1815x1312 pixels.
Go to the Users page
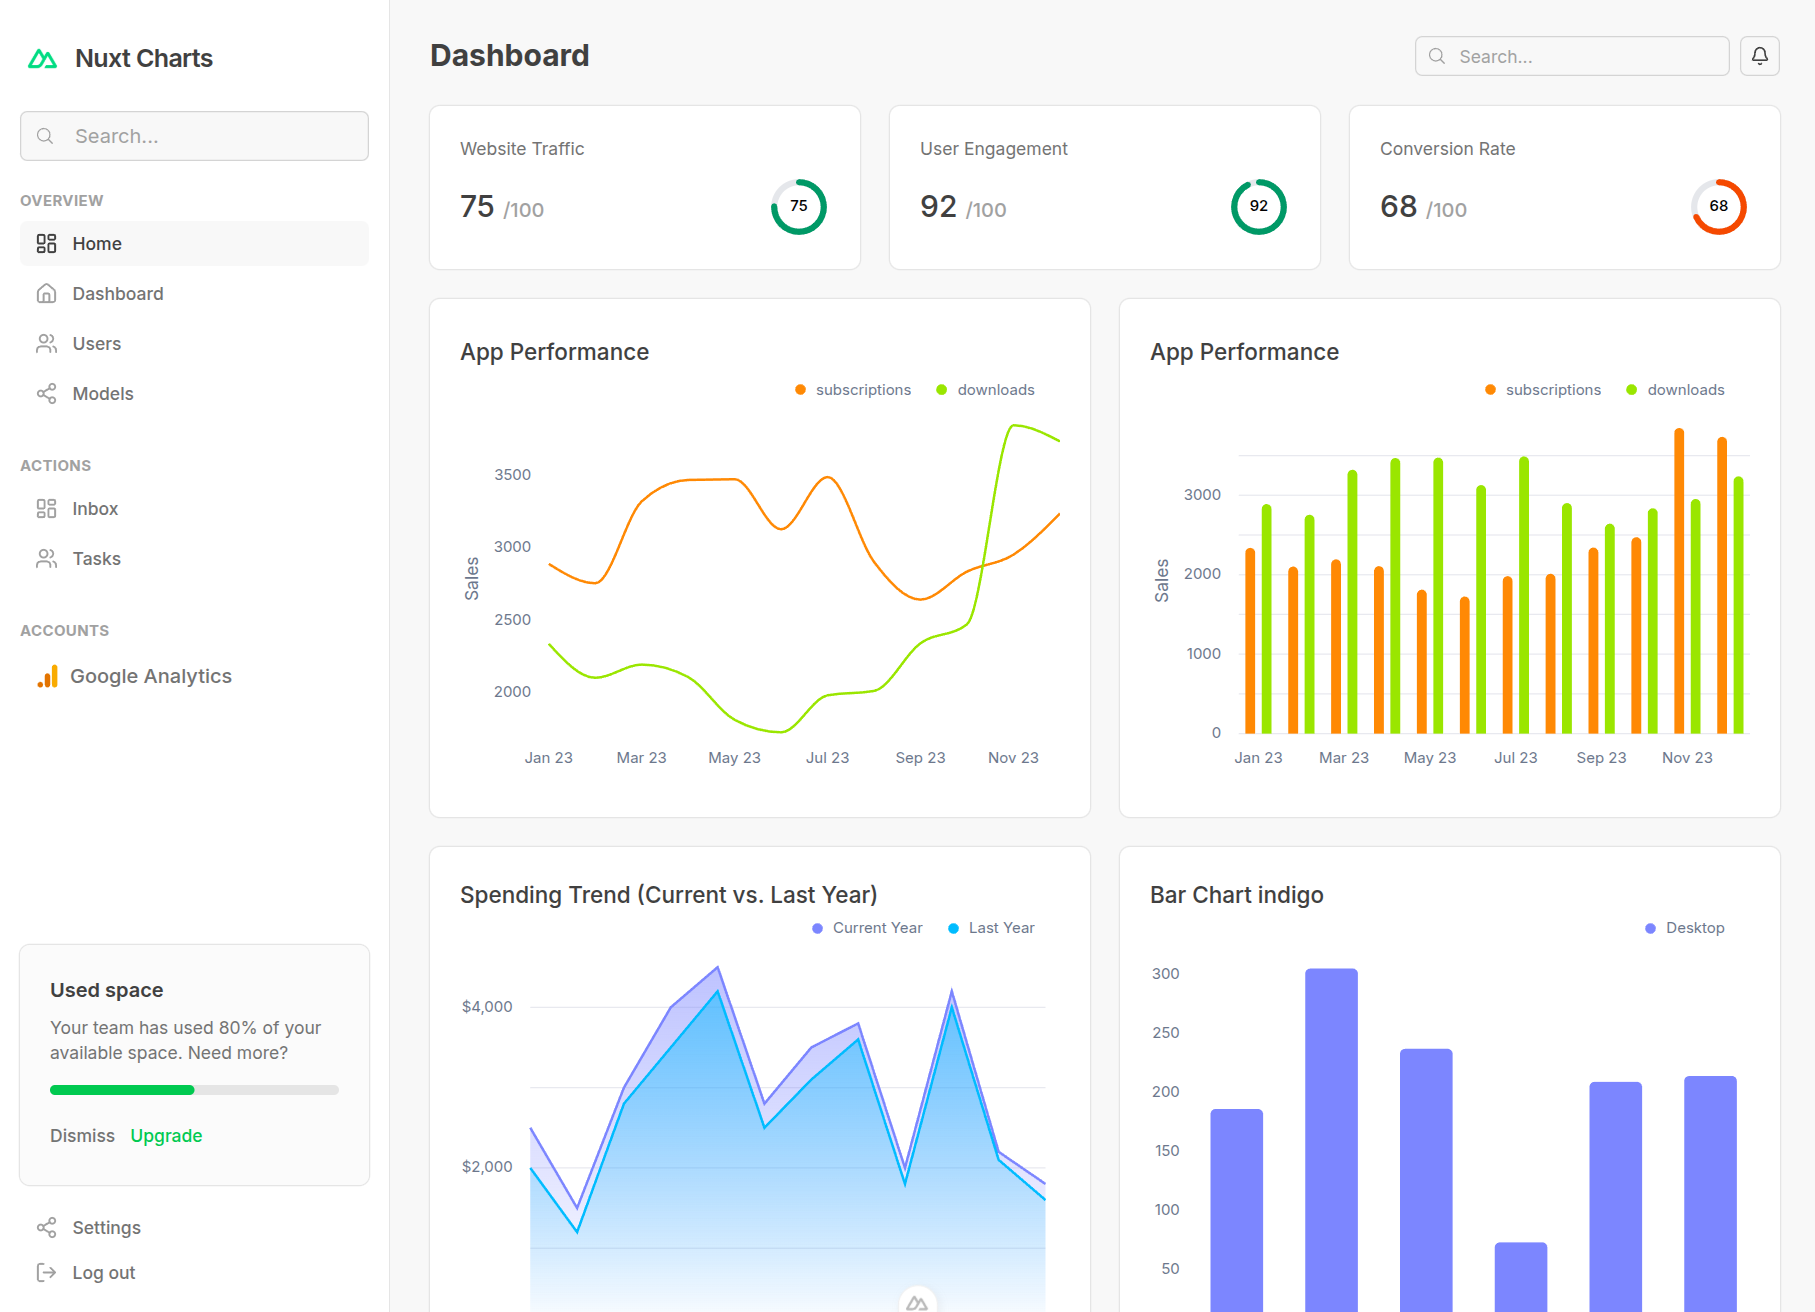pos(194,343)
